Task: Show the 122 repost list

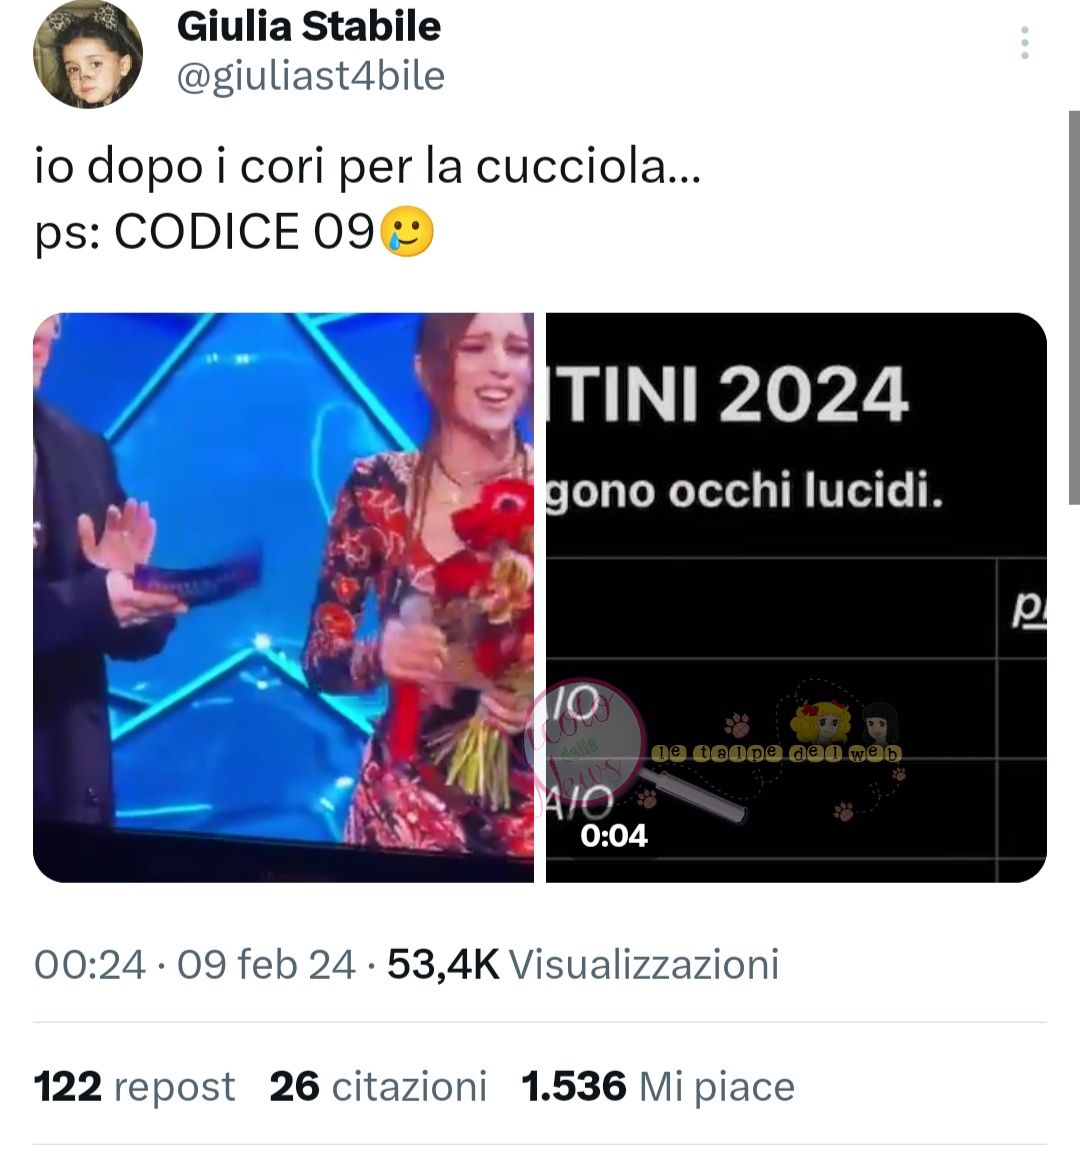Action: point(135,1086)
